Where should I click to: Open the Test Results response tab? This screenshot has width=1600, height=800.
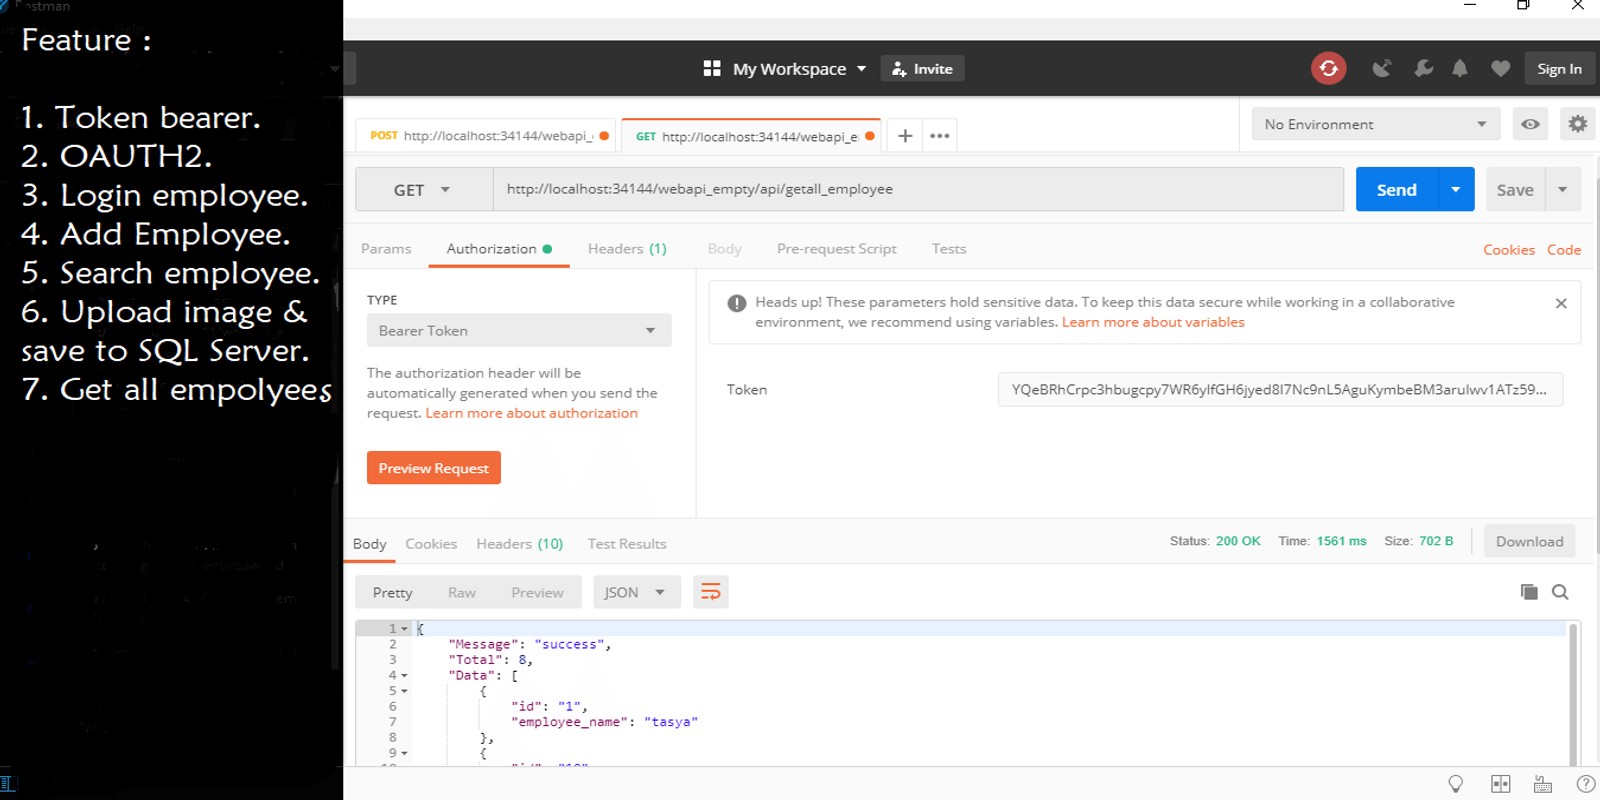(627, 544)
